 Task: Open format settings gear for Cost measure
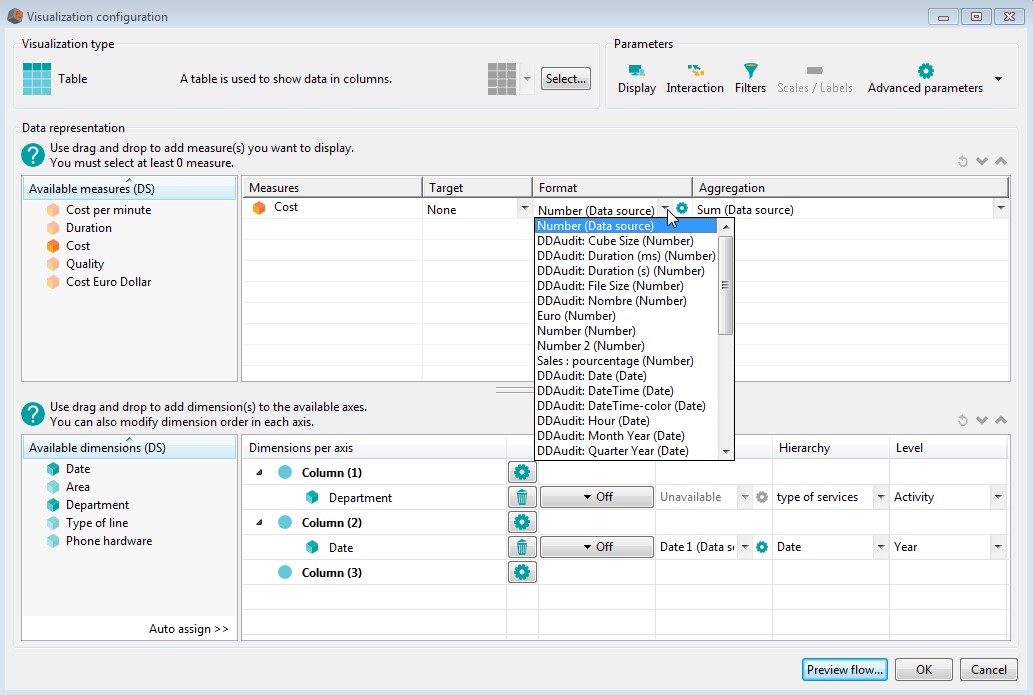[x=682, y=209]
